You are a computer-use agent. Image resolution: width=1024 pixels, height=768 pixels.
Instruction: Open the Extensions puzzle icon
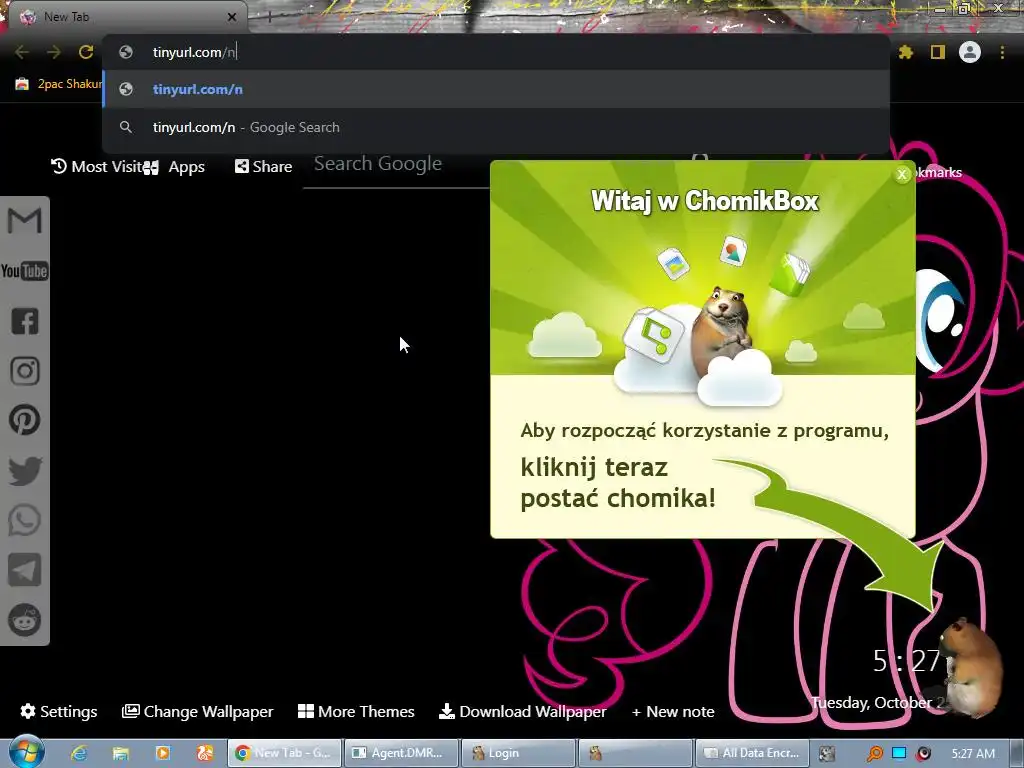[905, 52]
